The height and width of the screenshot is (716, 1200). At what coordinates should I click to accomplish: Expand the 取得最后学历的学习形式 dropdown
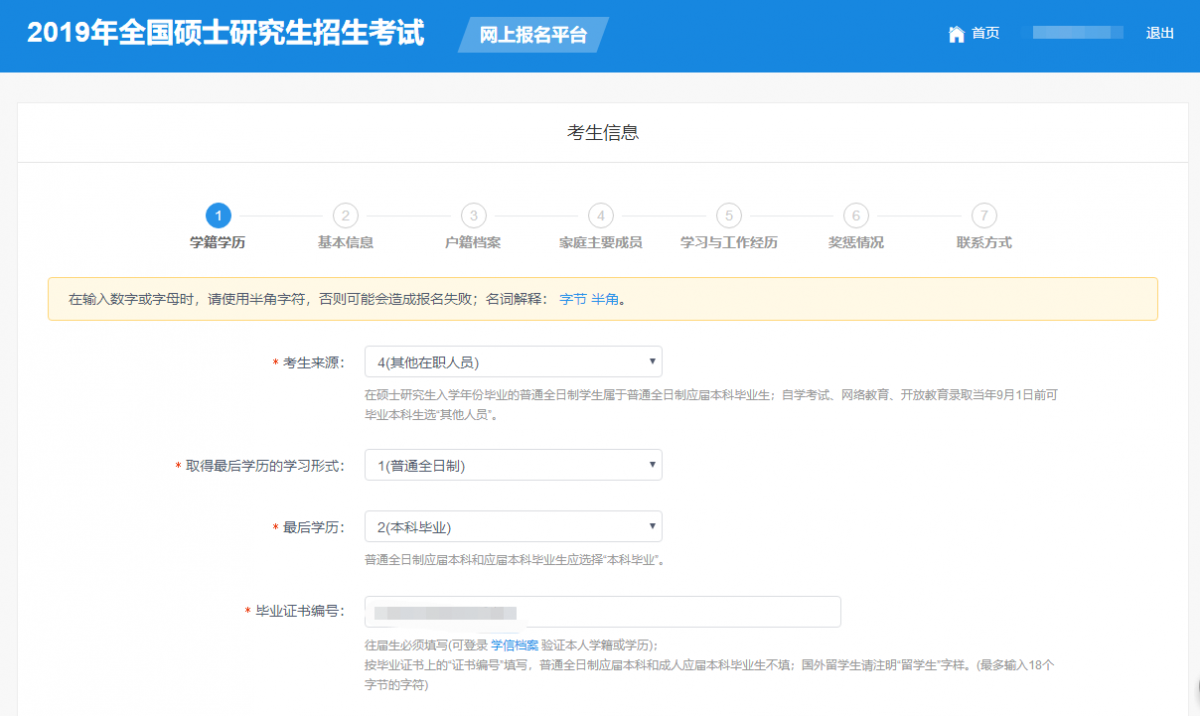pyautogui.click(x=512, y=464)
